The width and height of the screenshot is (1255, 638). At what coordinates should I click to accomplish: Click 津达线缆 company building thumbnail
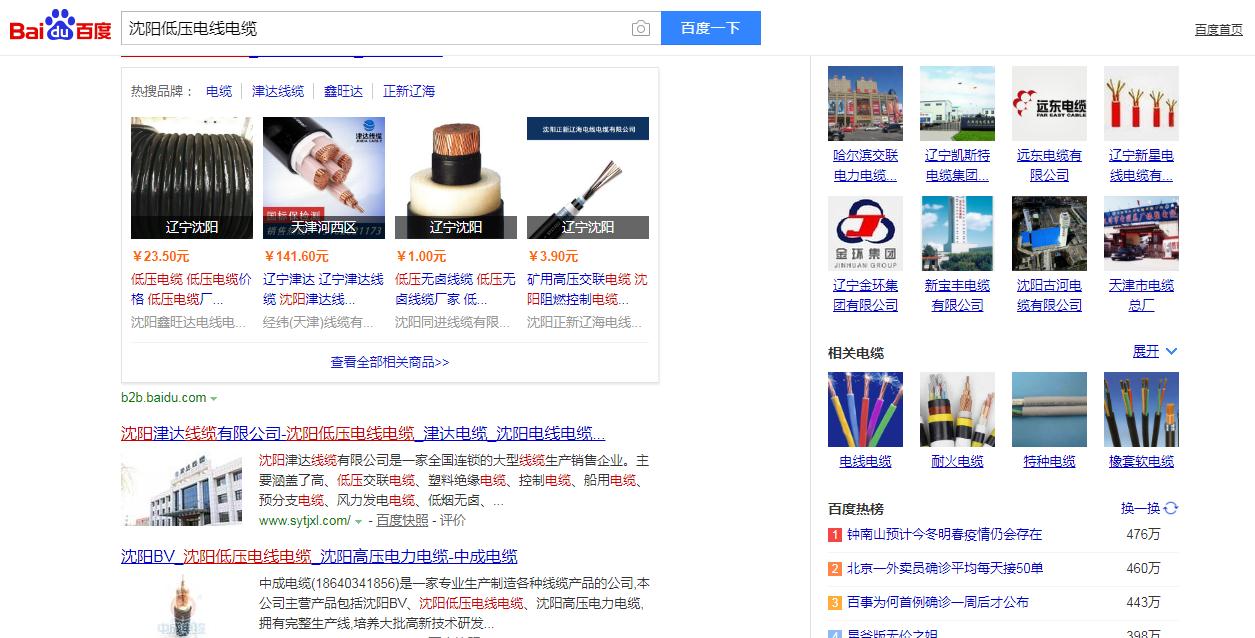182,490
